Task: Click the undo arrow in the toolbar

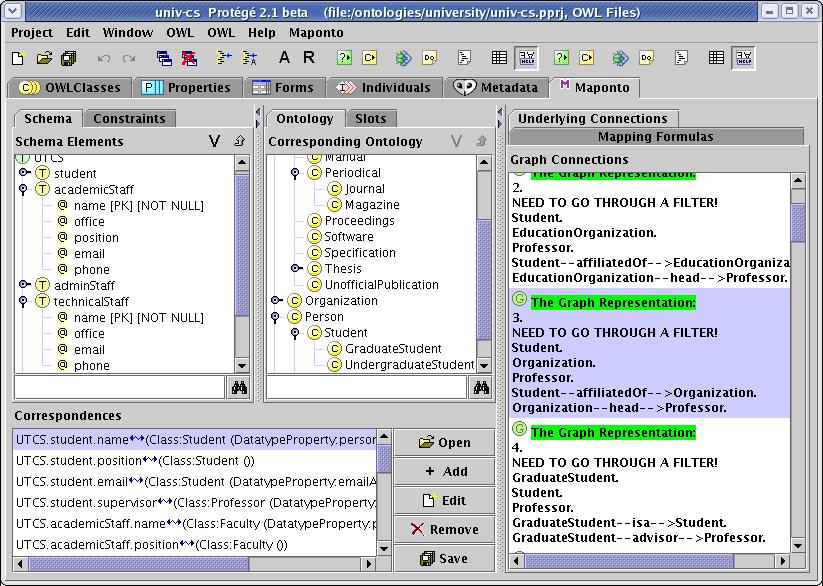Action: pyautogui.click(x=103, y=58)
